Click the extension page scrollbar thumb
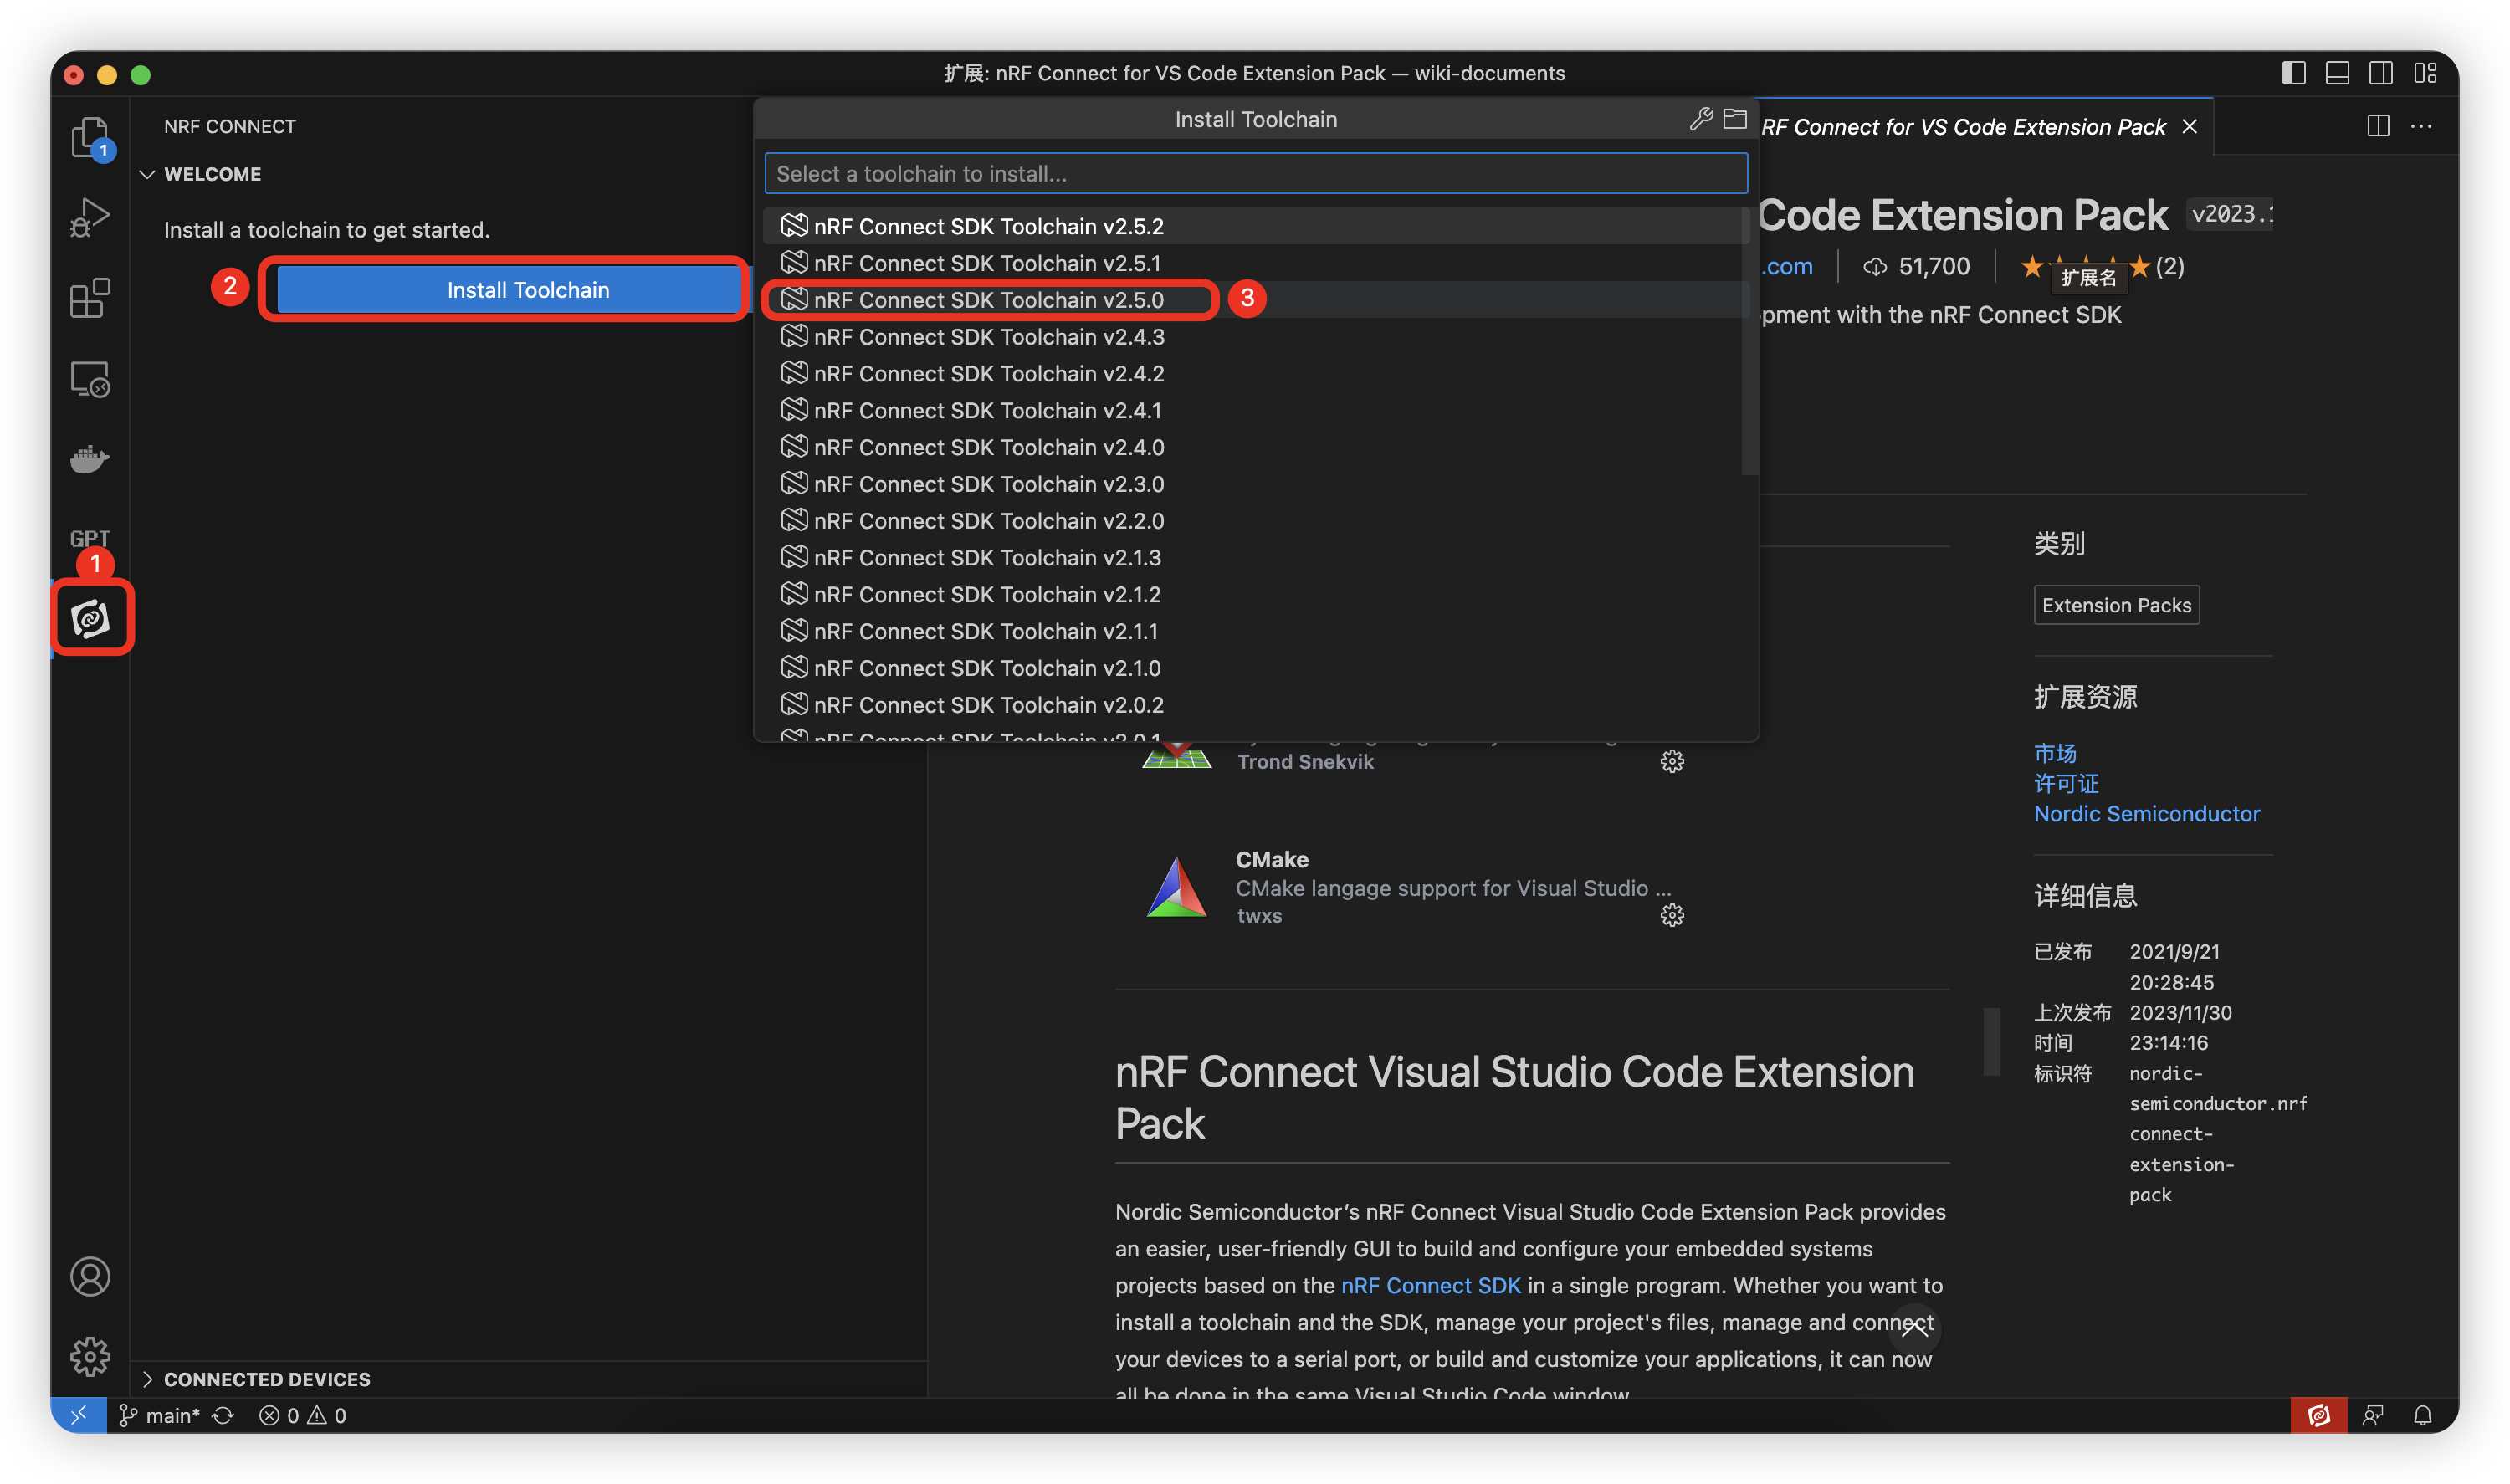Viewport: 2510px width, 1484px height. pyautogui.click(x=1991, y=1041)
